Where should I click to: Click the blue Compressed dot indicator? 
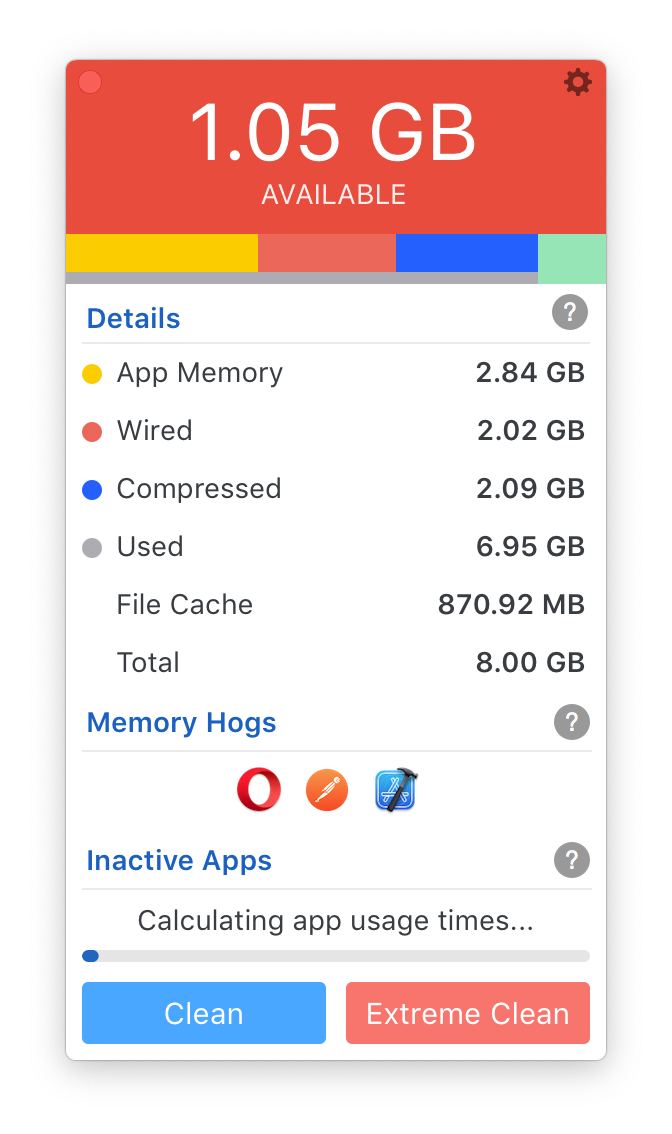(x=92, y=490)
